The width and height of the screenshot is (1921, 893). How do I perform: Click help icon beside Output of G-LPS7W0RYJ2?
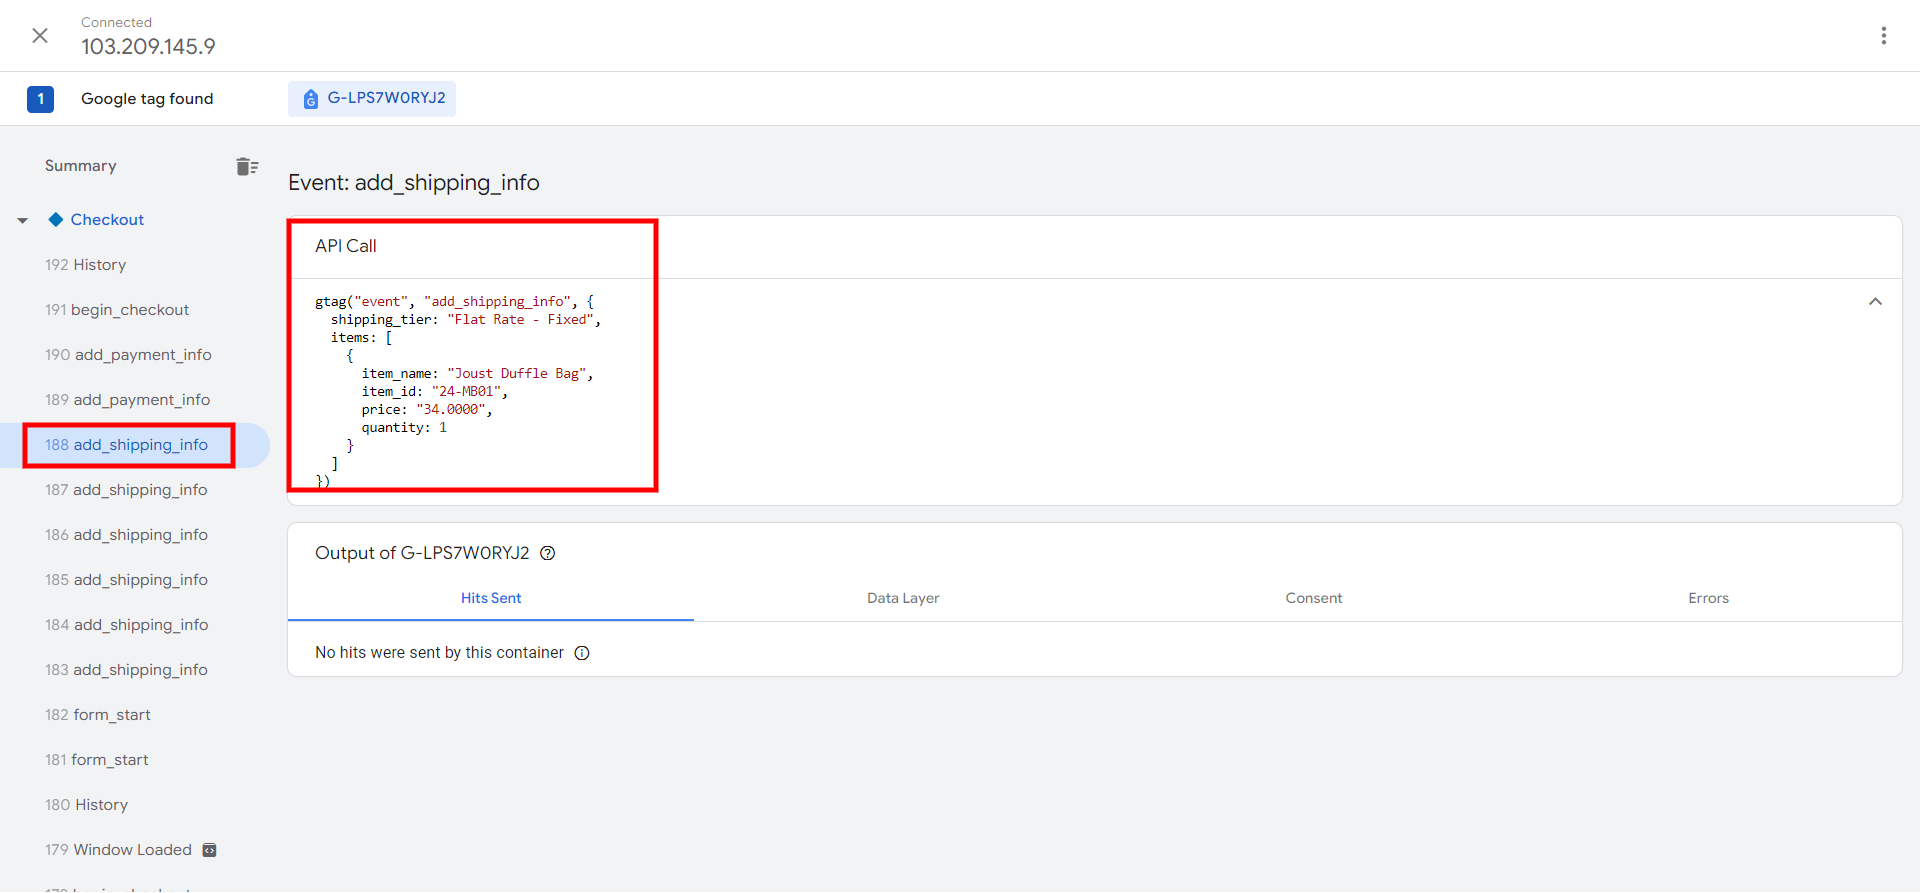point(548,554)
